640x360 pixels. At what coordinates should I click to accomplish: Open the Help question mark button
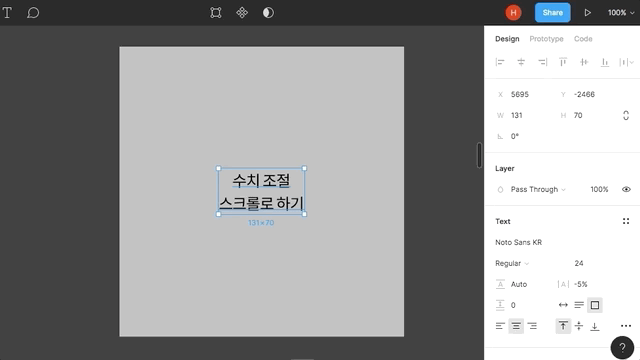(622, 347)
